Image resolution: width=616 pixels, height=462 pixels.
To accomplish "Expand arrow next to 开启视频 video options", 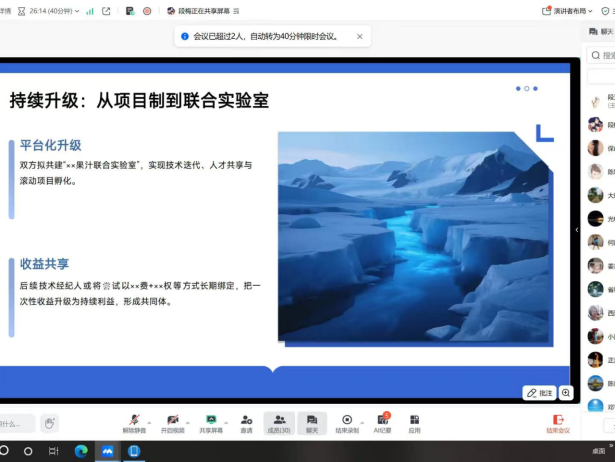I will tap(186, 420).
